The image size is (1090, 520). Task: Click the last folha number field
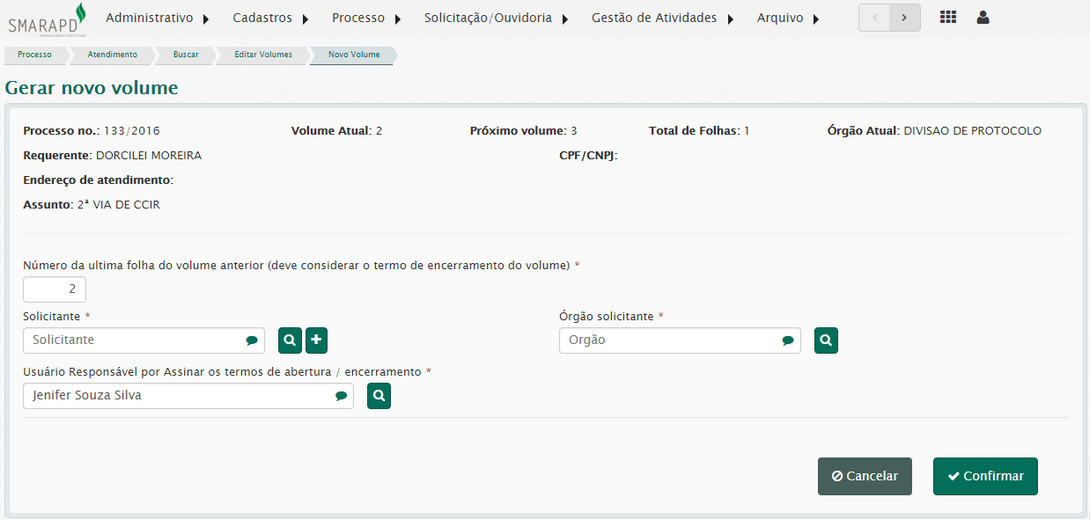tap(54, 290)
